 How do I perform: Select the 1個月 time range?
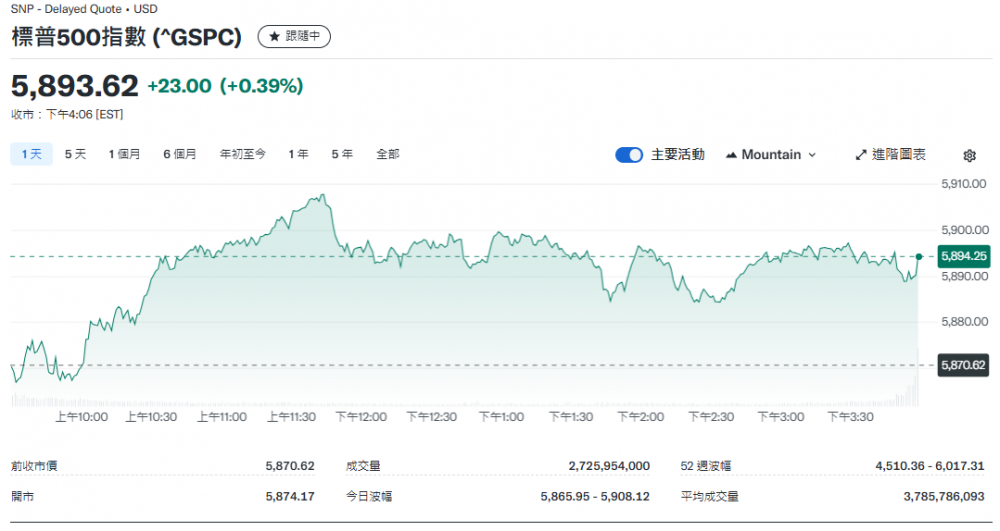point(124,154)
